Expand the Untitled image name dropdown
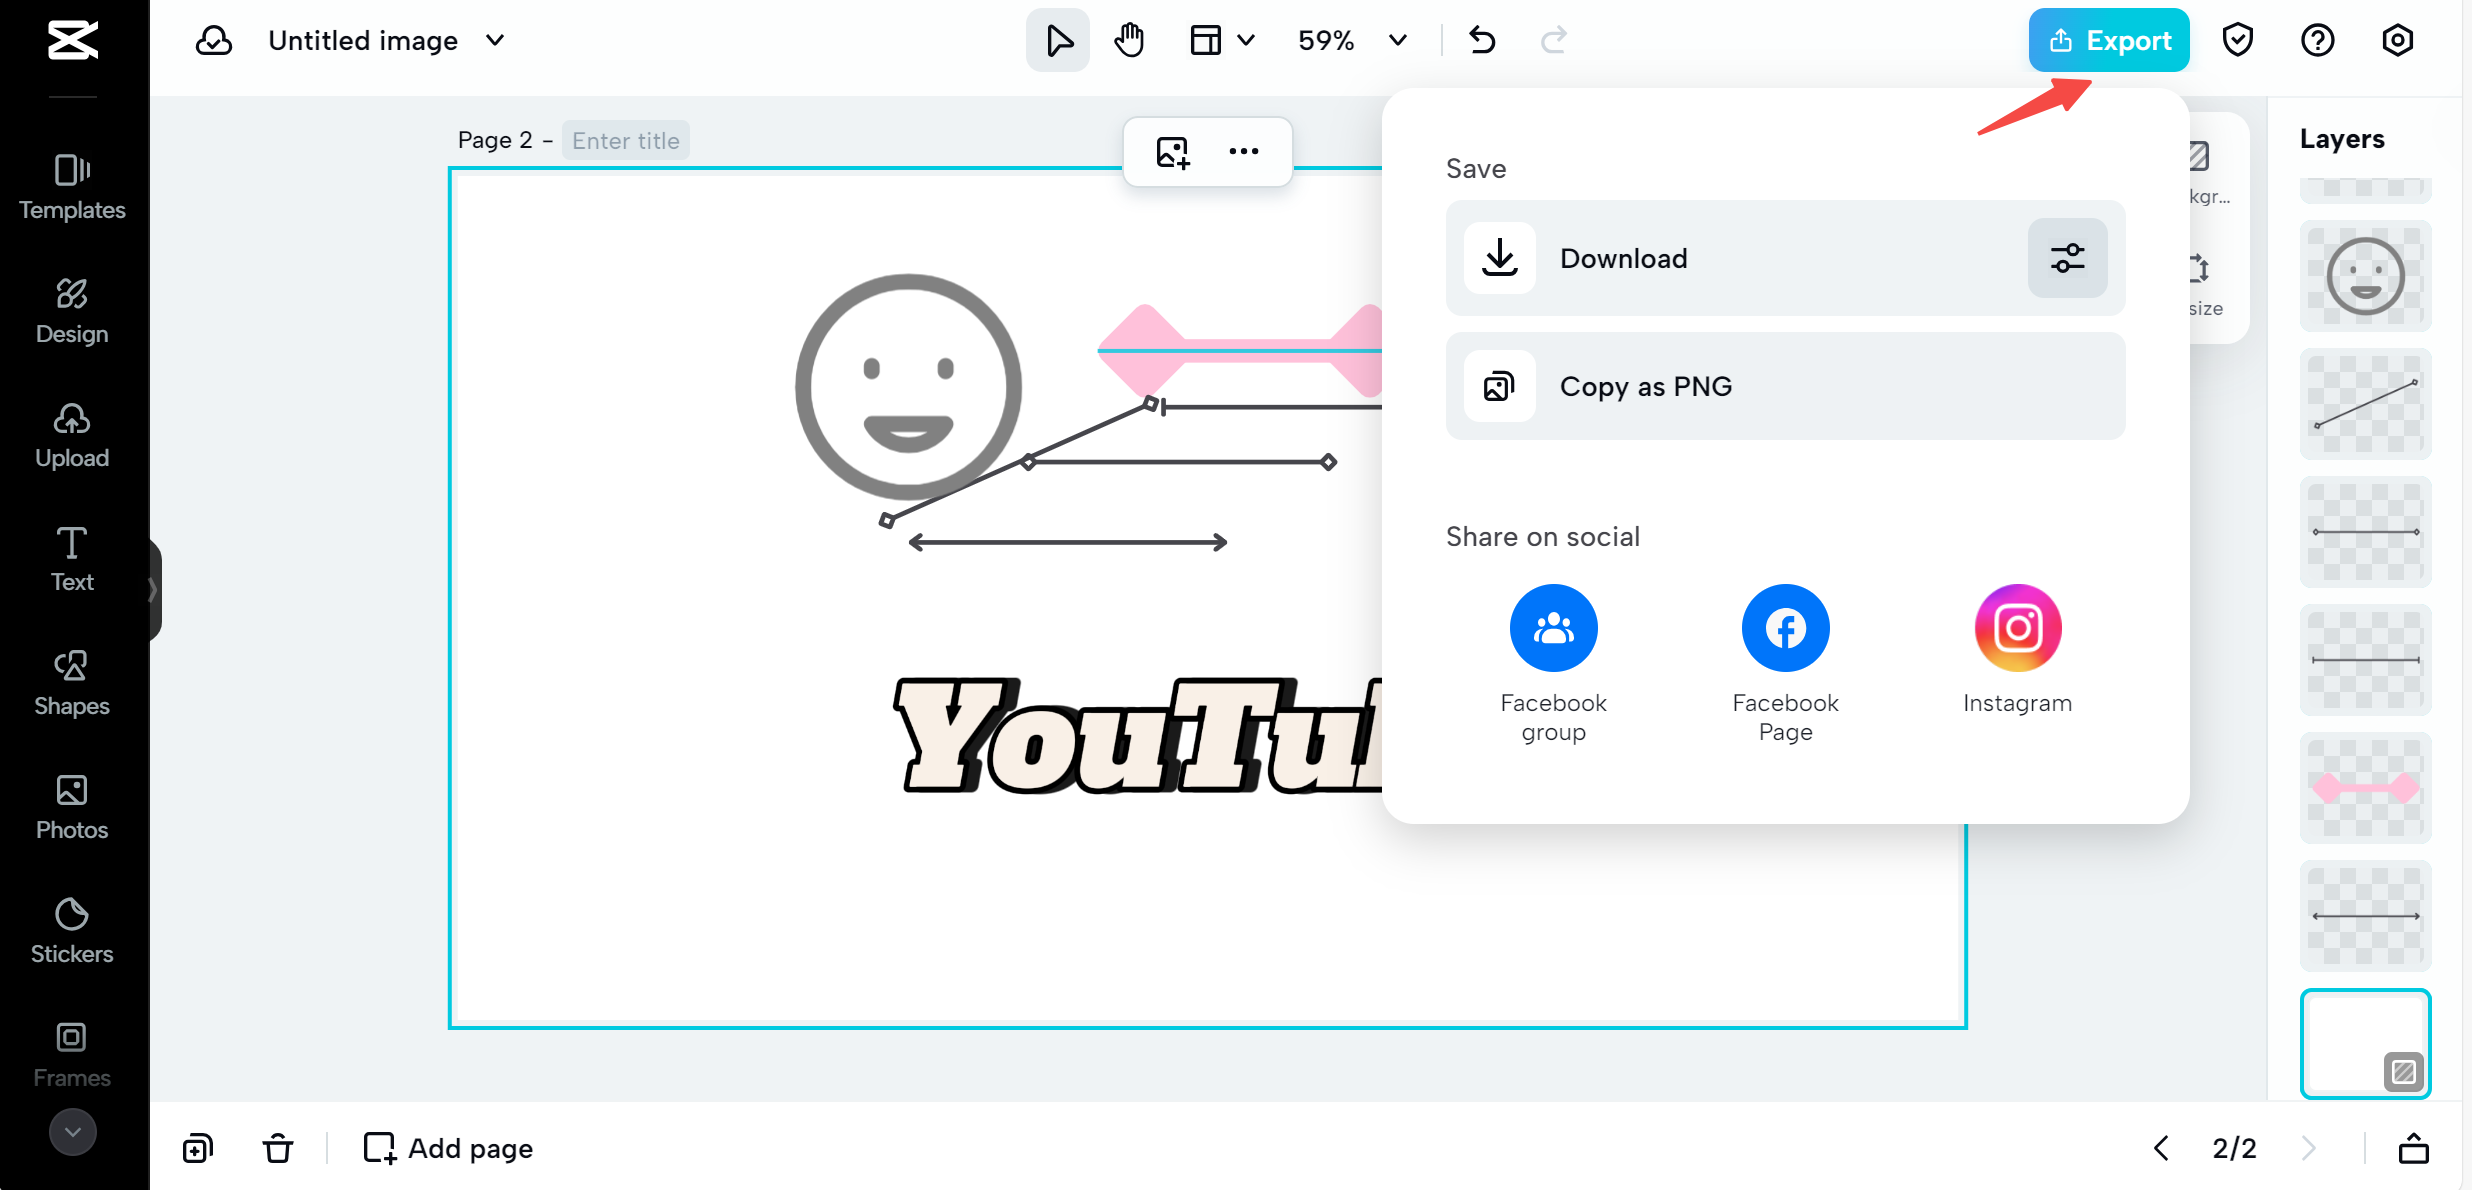The width and height of the screenshot is (2472, 1190). 495,41
